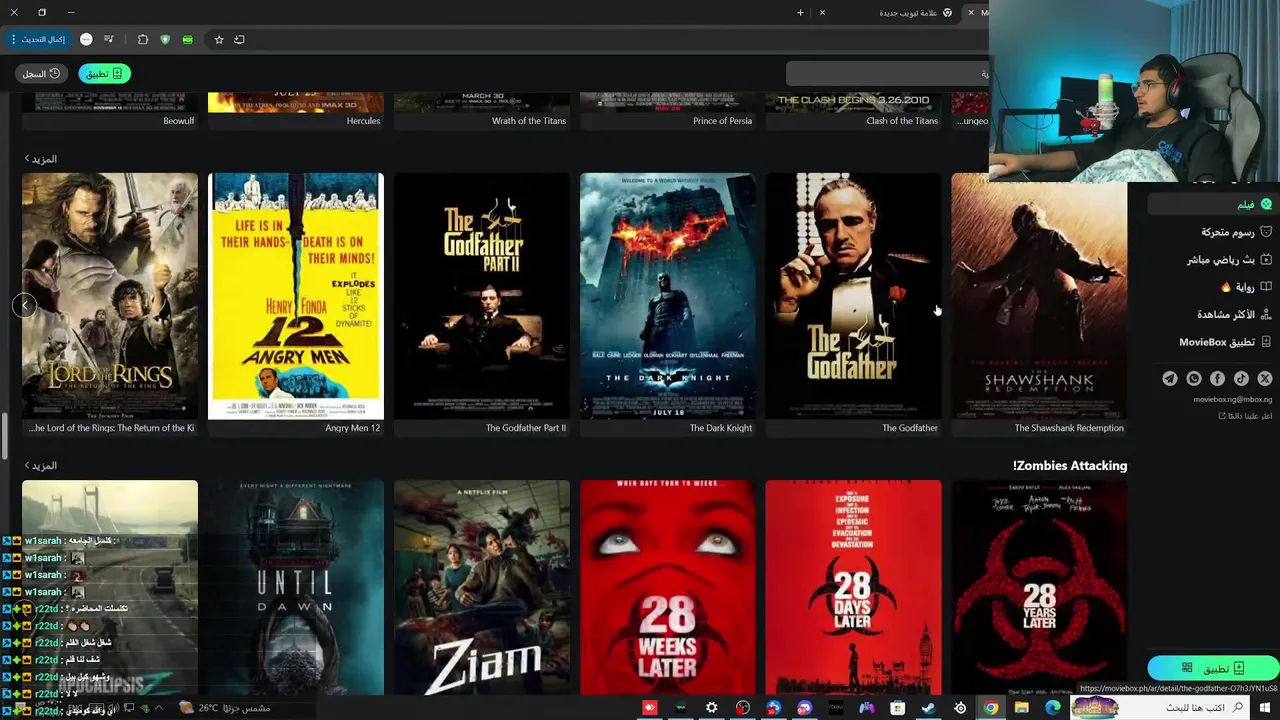Expand 'More' for the top-rated movies row
The height and width of the screenshot is (720, 1280).
pos(40,159)
